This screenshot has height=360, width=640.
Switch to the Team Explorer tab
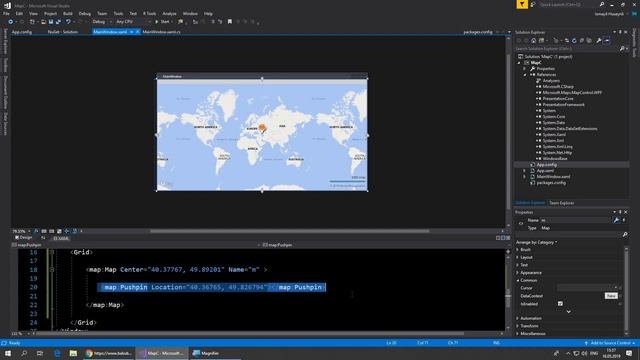[562, 203]
